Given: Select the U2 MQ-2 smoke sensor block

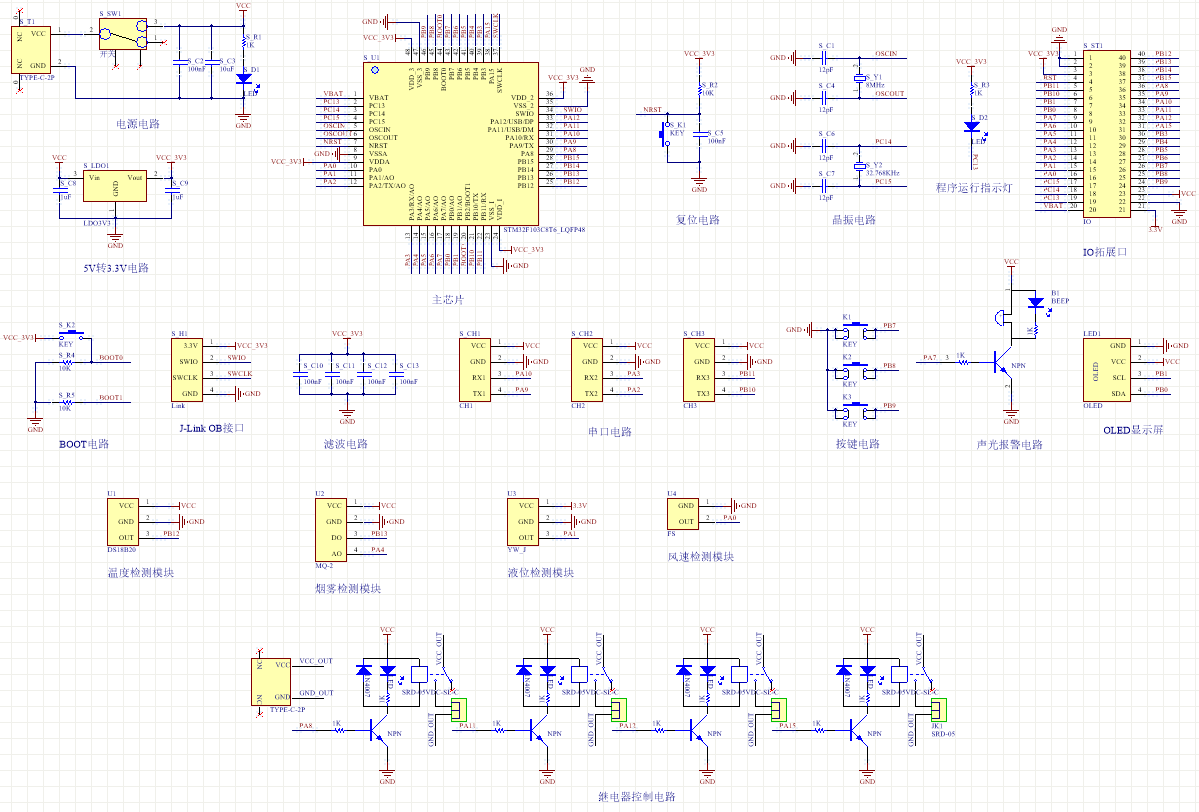Looking at the screenshot, I should click(331, 530).
